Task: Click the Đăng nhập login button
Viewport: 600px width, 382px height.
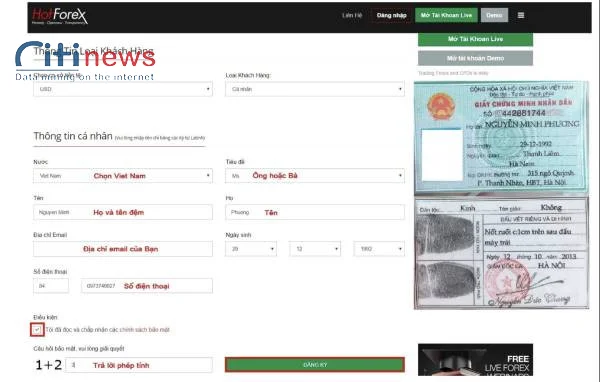Action: click(x=391, y=15)
